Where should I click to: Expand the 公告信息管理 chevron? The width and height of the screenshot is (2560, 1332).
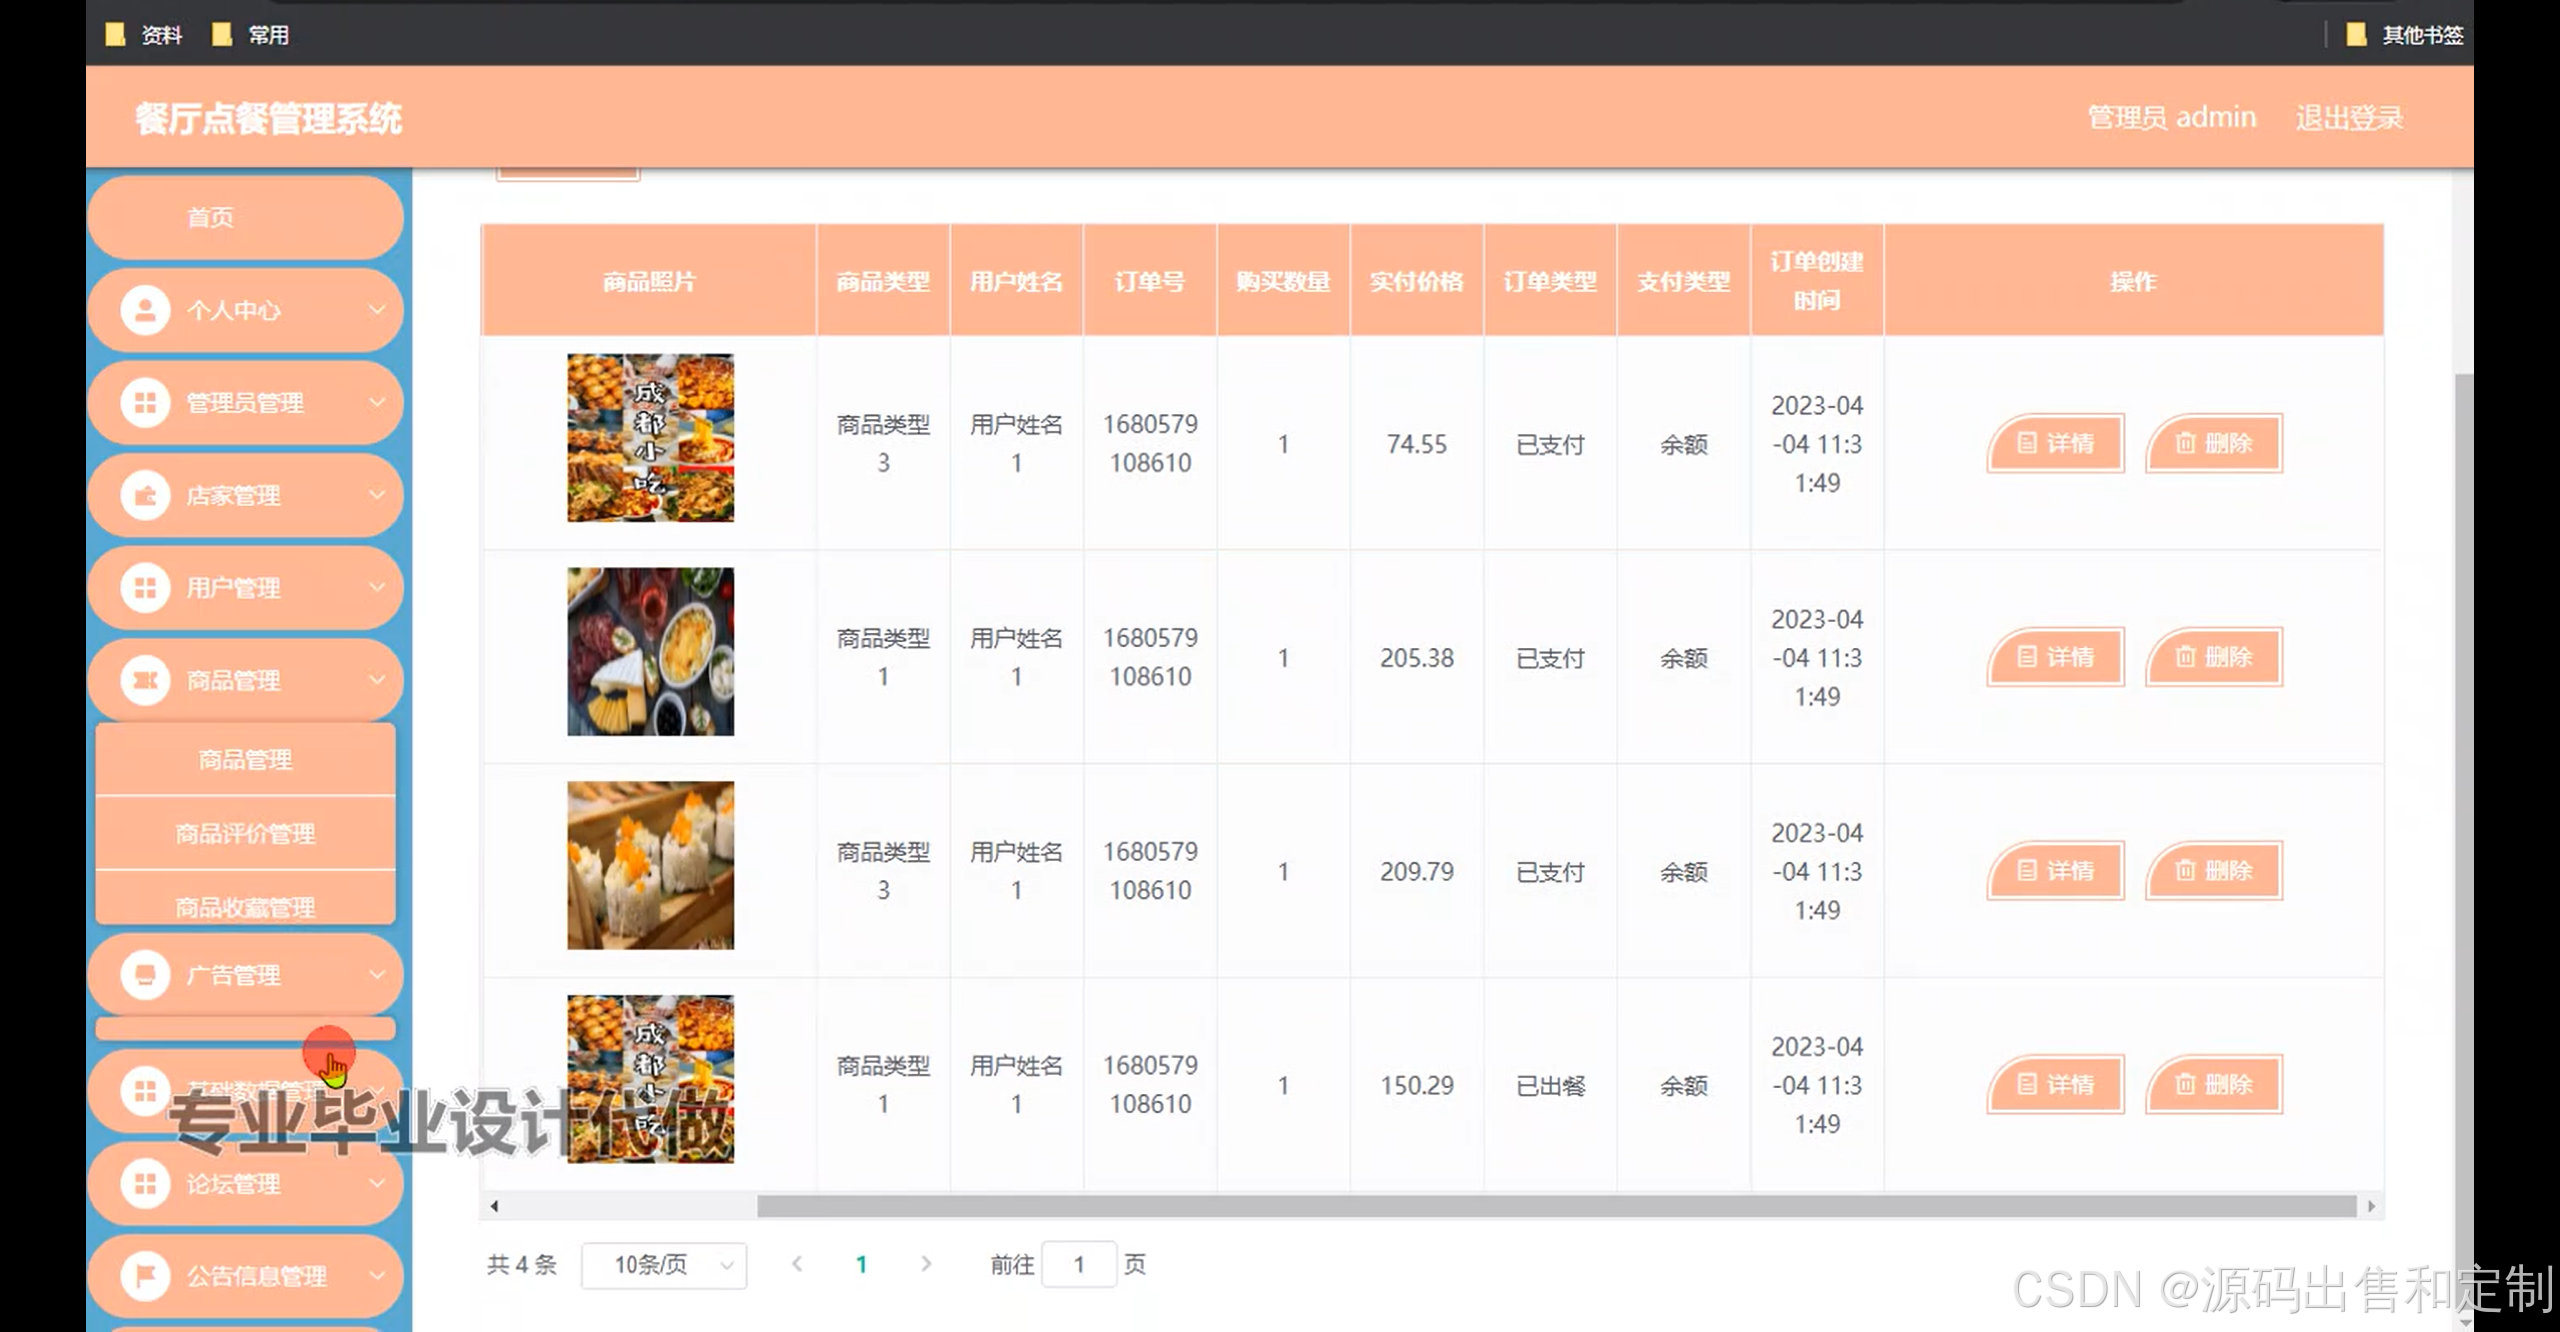[x=377, y=1276]
